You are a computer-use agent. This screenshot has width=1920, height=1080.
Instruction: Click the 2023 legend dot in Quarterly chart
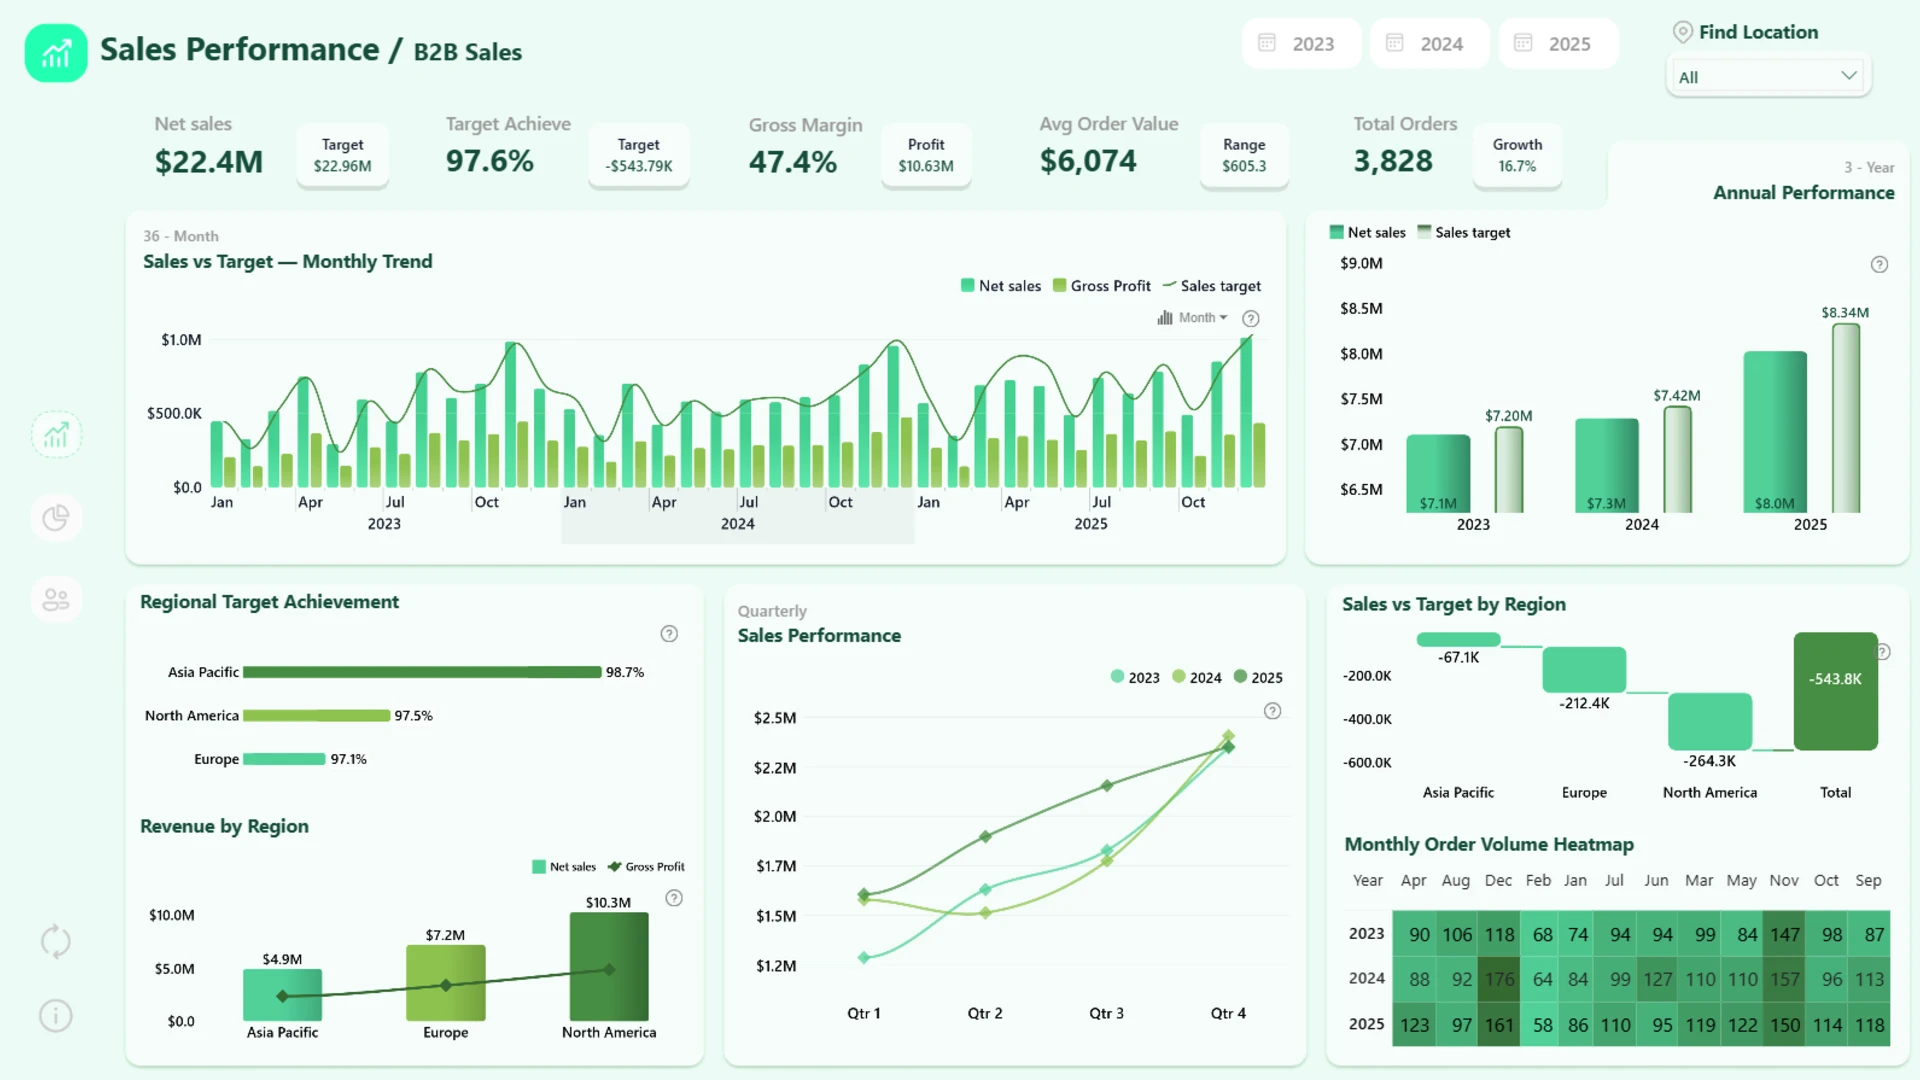1117,677
